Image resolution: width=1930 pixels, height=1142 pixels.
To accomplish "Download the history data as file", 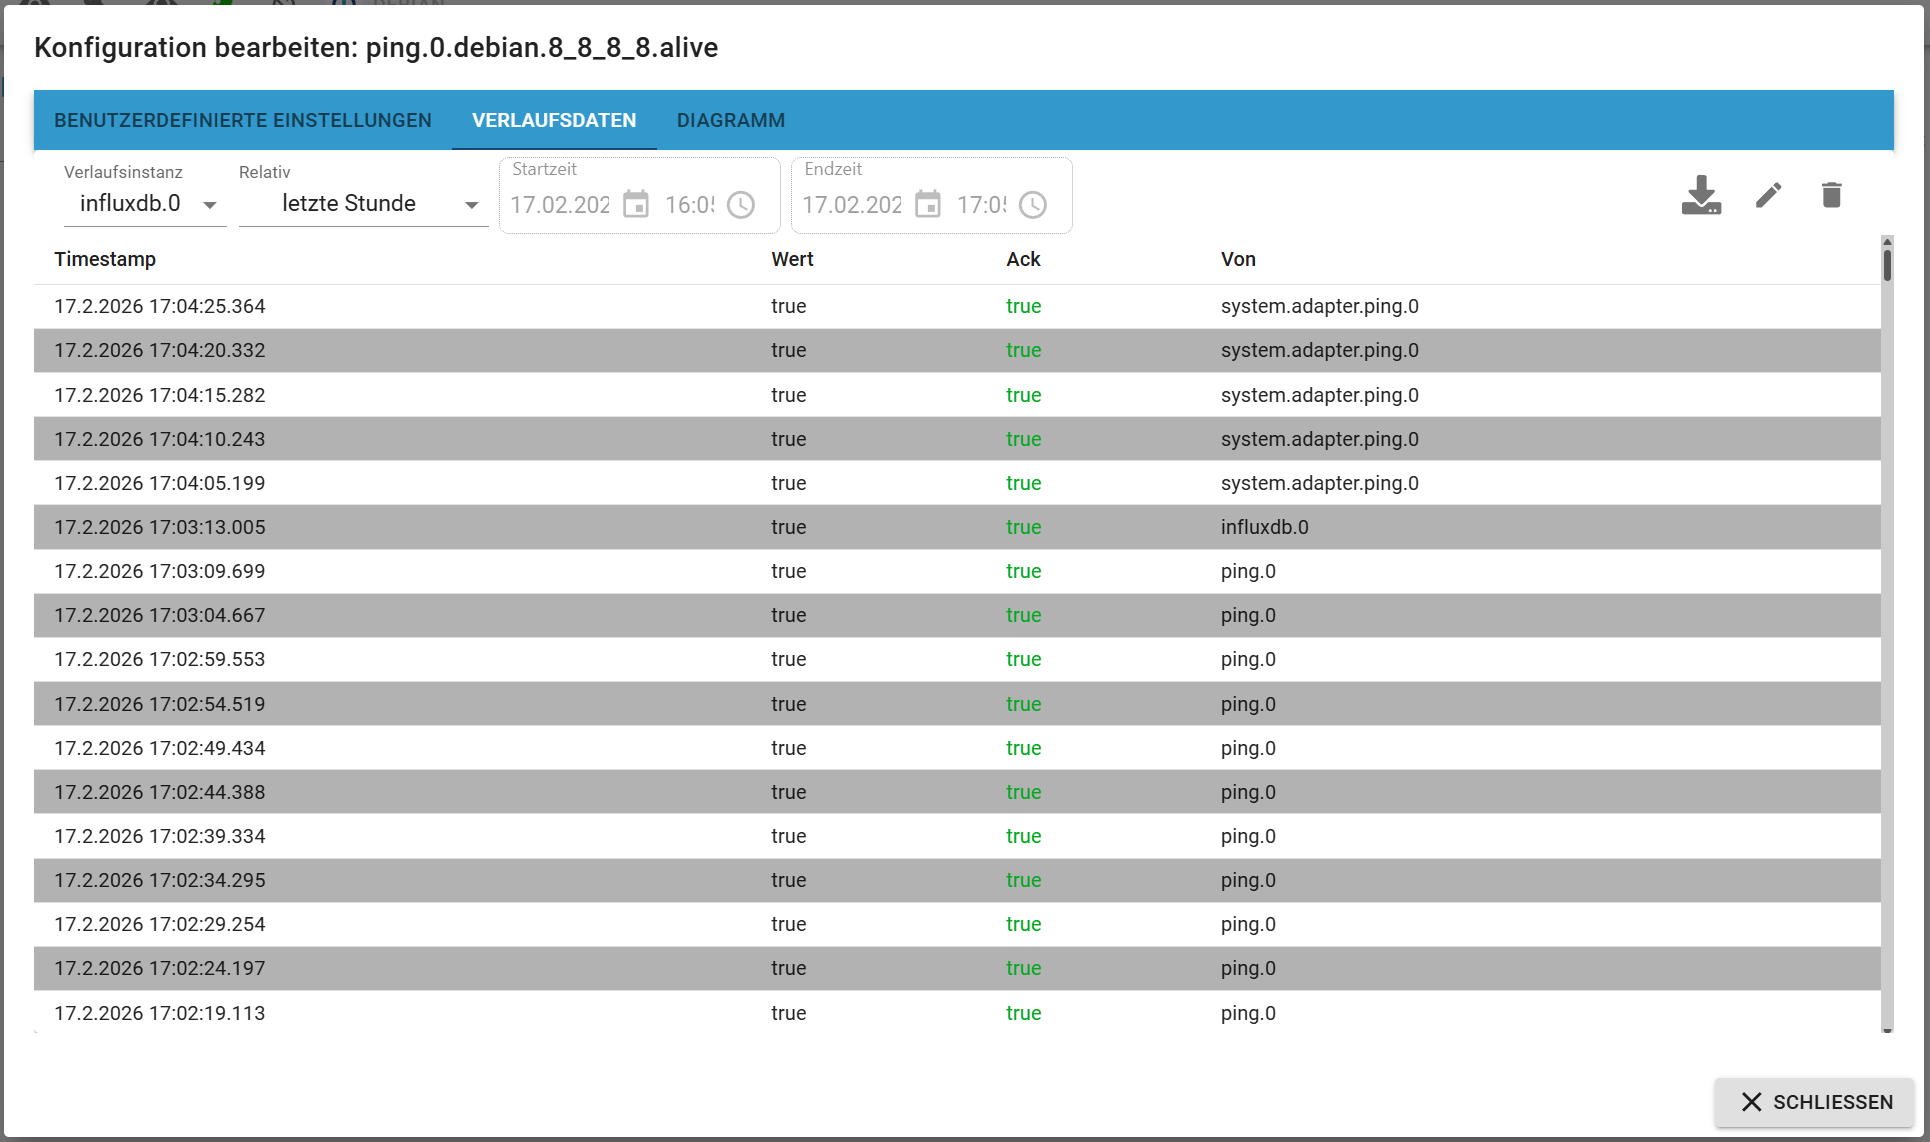I will pyautogui.click(x=1700, y=195).
